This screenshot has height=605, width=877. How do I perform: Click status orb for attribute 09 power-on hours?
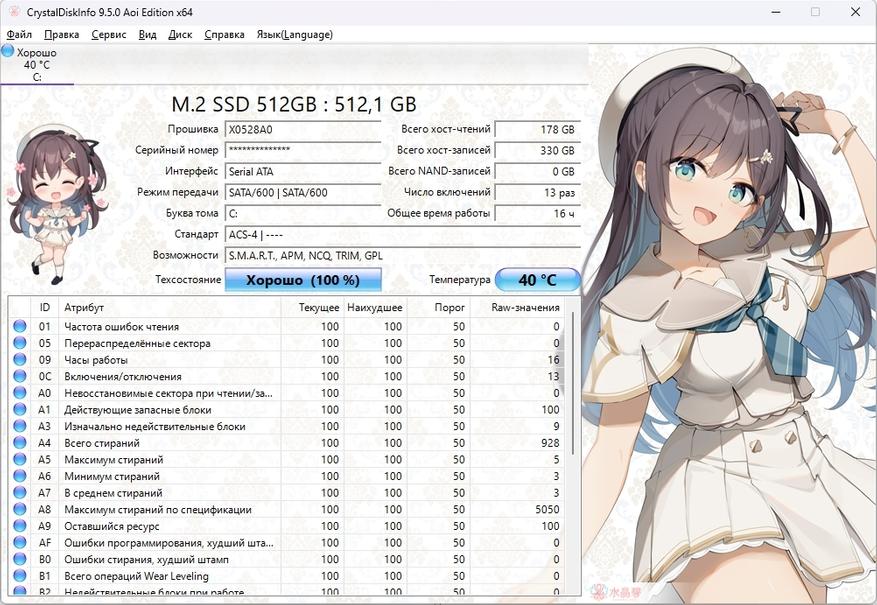pyautogui.click(x=19, y=360)
